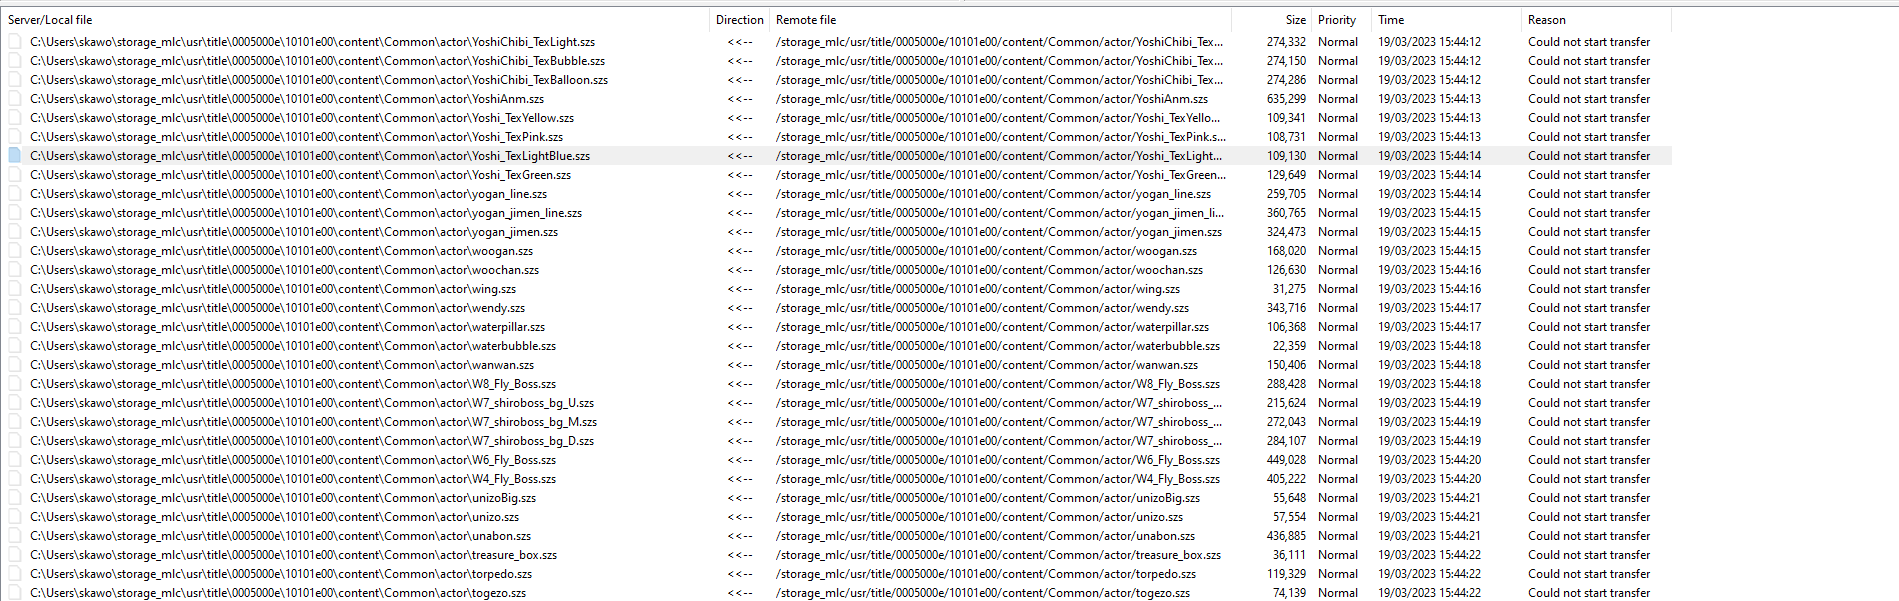Click 'Could not start transfer' in woochan.szs row
Screen dimensions: 1899x601
pos(1589,270)
